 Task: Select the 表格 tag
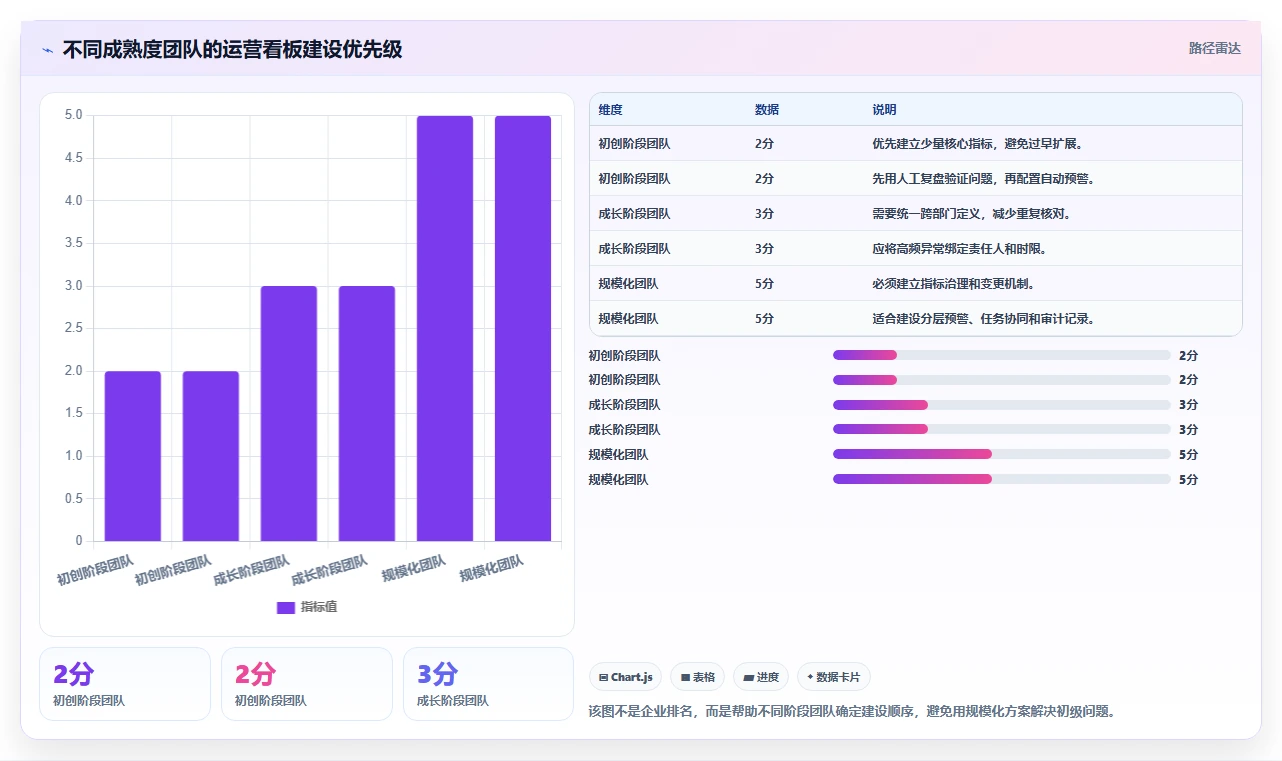697,677
